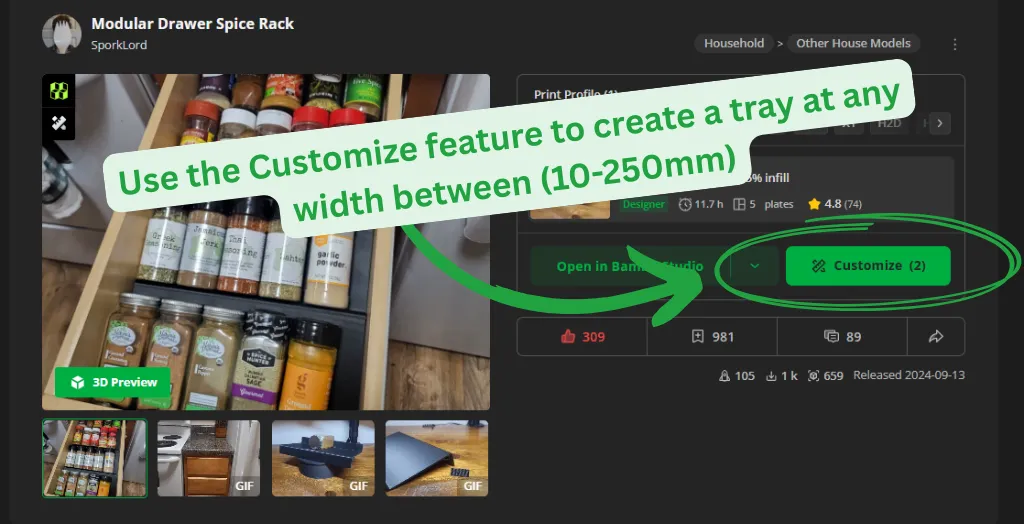Visit SporkLord username link

click(119, 45)
